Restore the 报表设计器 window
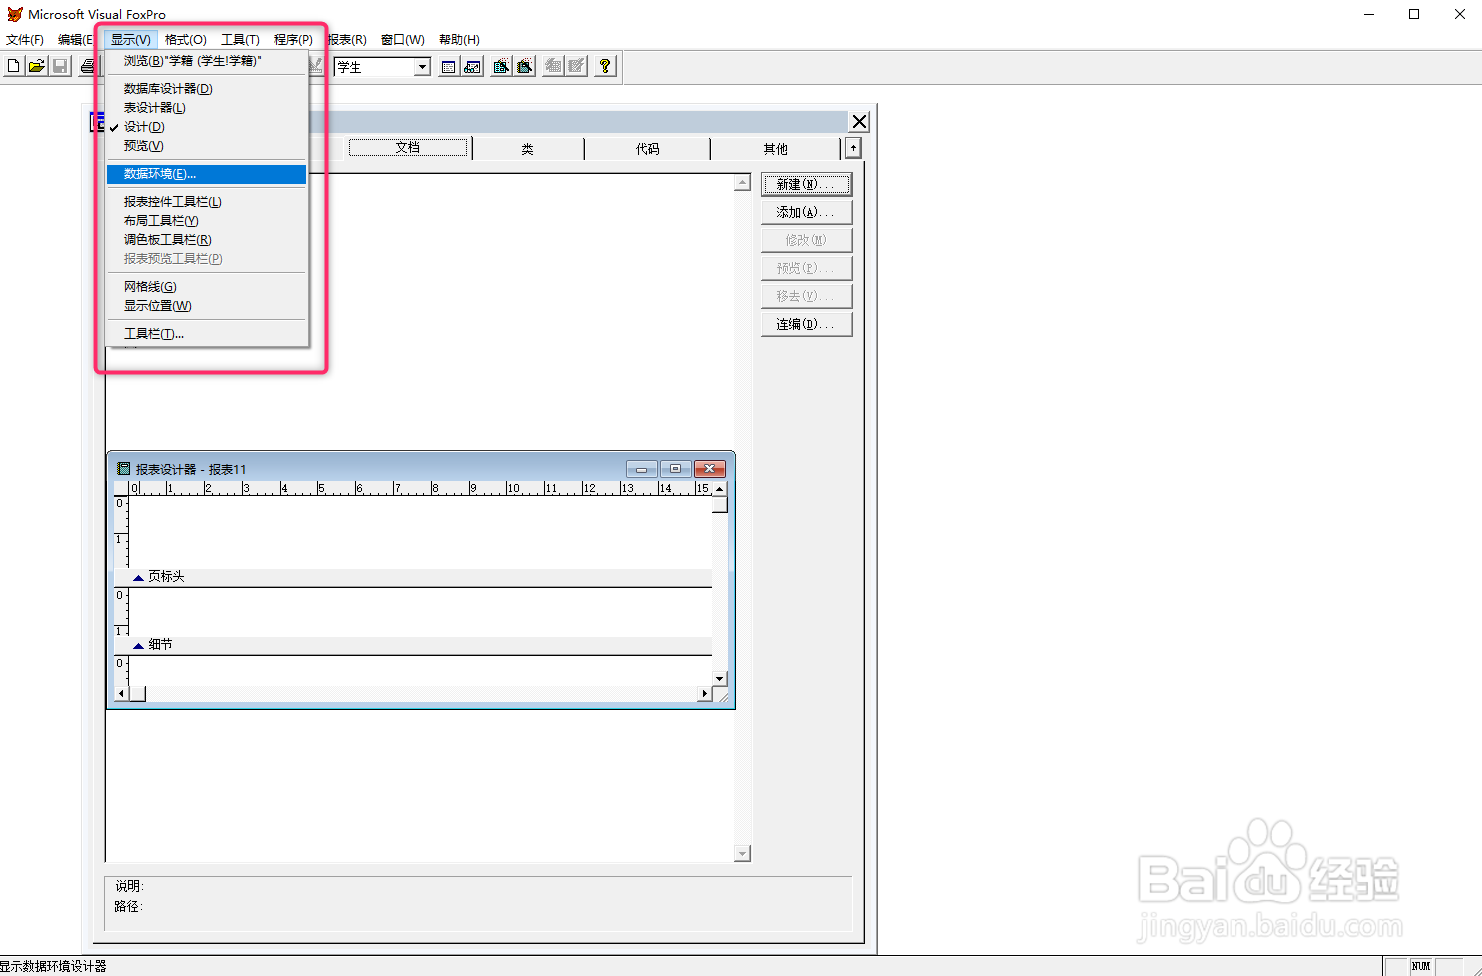1482x976 pixels. pyautogui.click(x=675, y=469)
